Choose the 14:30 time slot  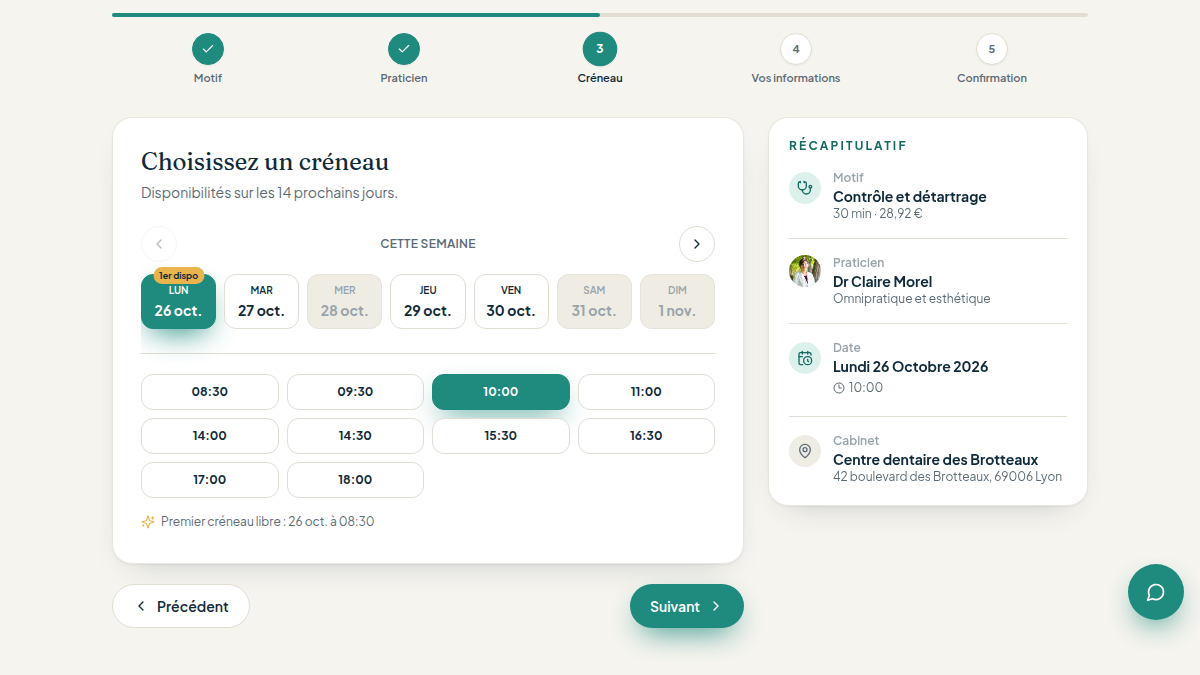pos(355,436)
